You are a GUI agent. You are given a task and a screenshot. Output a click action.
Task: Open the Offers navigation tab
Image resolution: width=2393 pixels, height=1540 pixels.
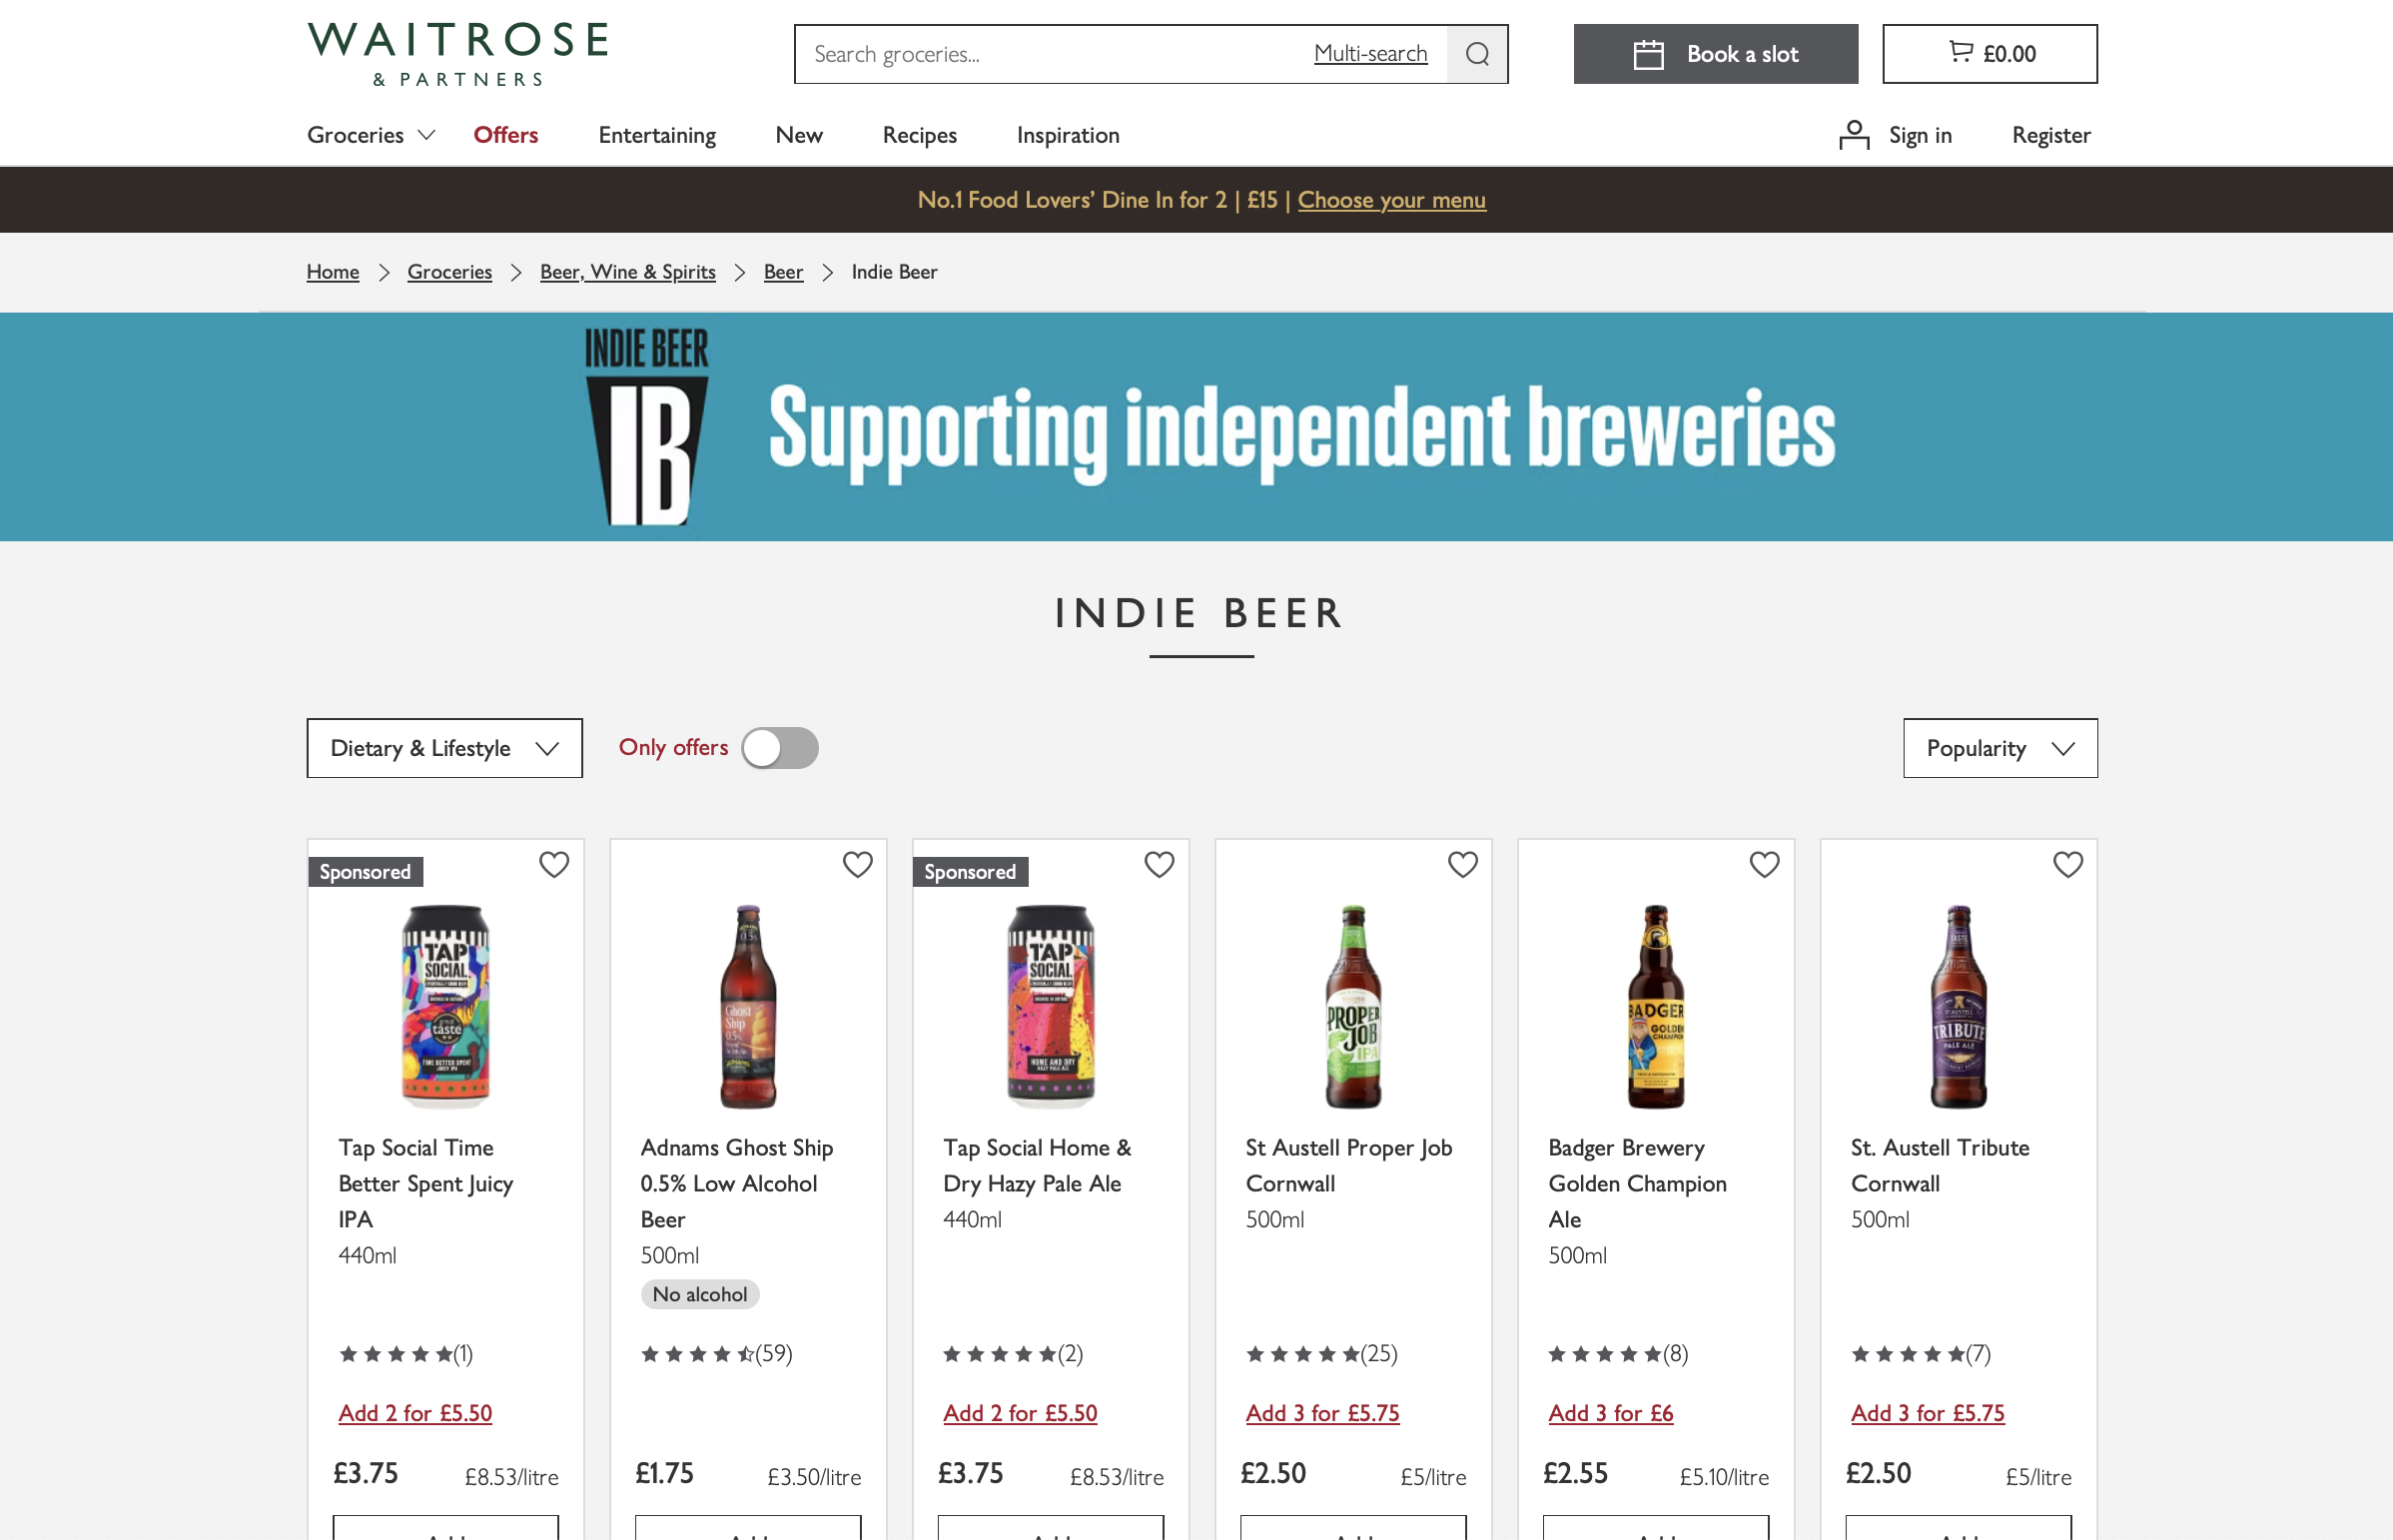[505, 135]
